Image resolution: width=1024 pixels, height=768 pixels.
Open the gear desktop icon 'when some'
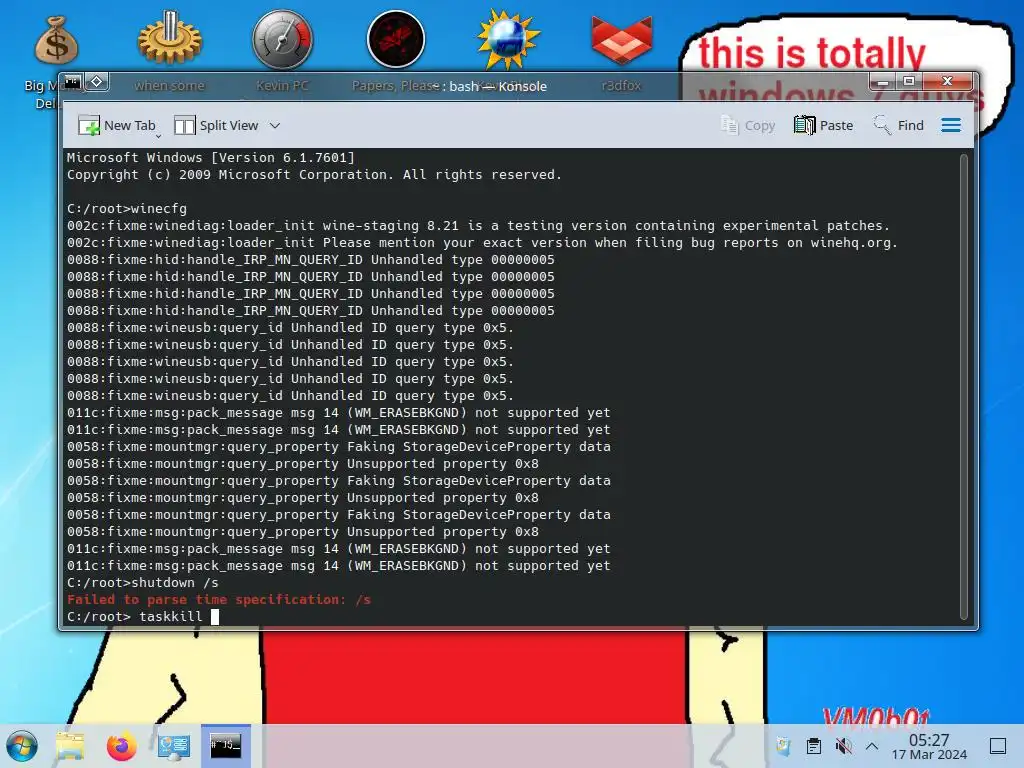[170, 39]
